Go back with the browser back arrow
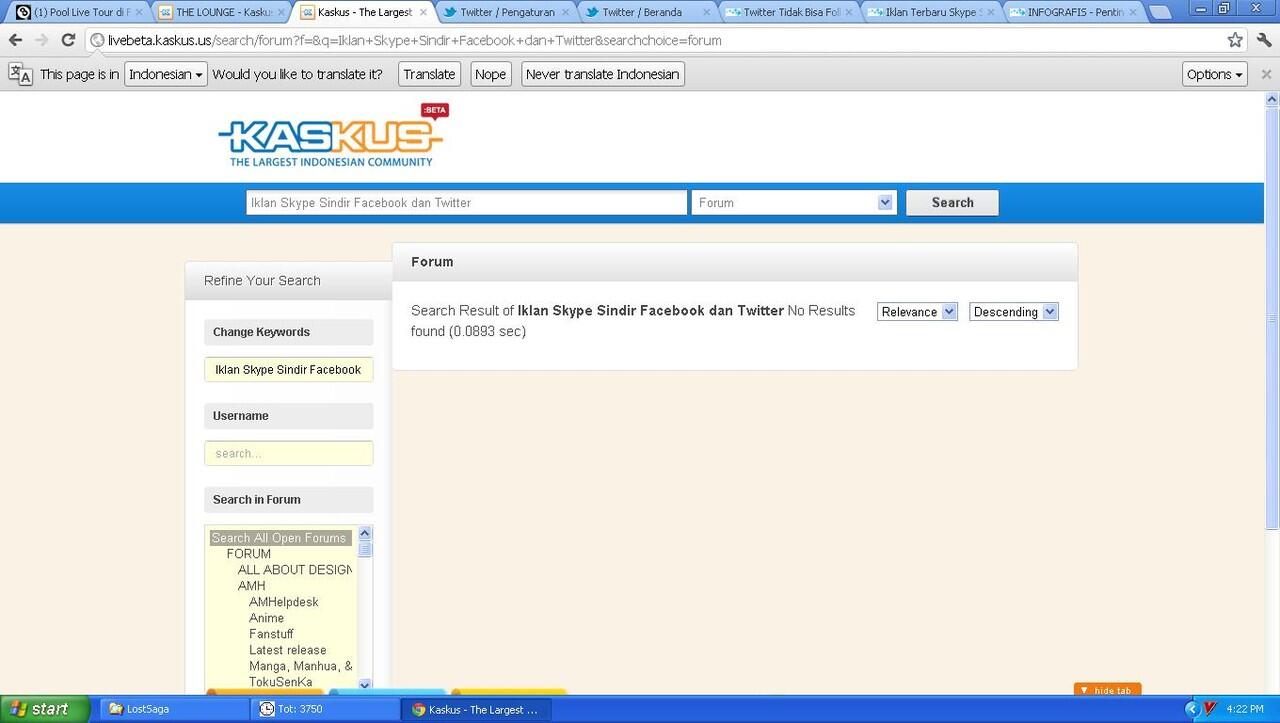The height and width of the screenshot is (723, 1280). (15, 40)
